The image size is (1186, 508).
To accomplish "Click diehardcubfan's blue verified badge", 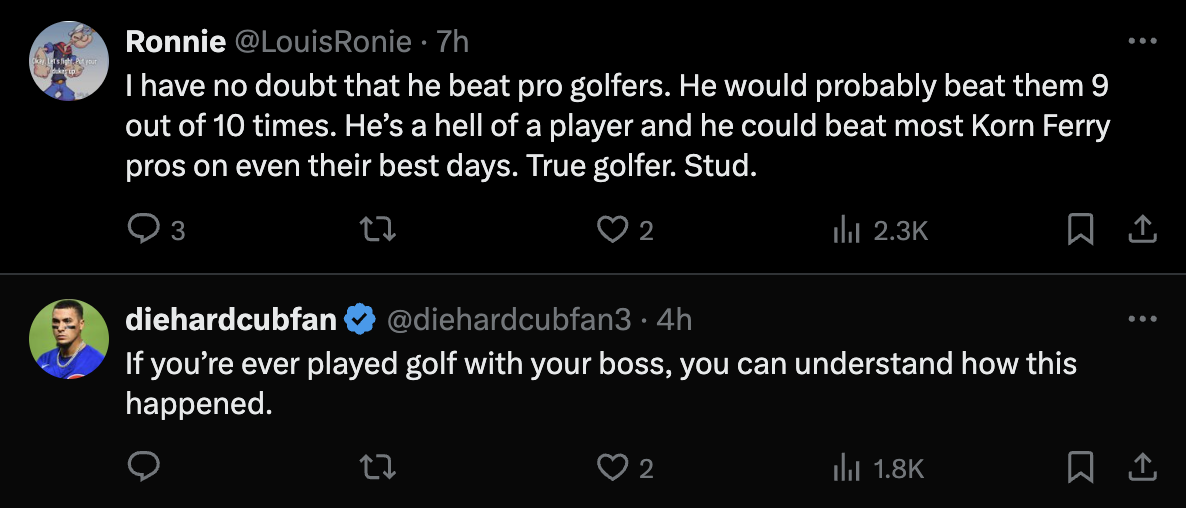I will click(x=360, y=319).
